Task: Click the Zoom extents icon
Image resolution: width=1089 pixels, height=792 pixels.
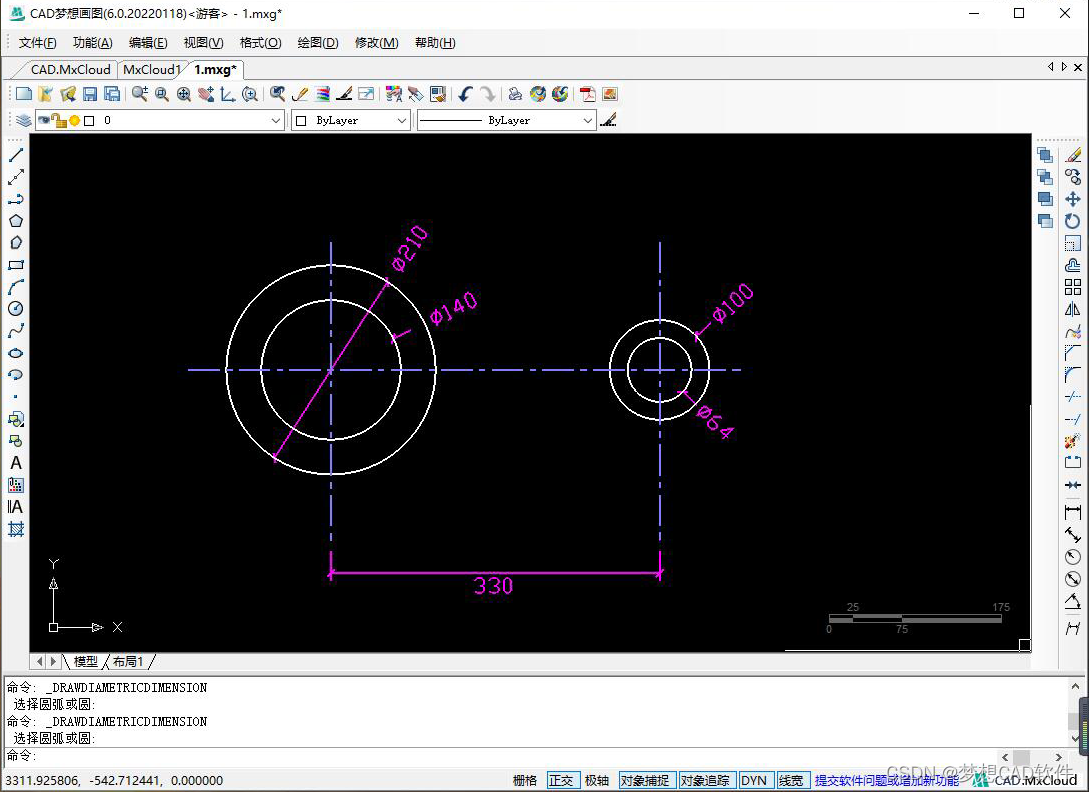Action: click(184, 94)
